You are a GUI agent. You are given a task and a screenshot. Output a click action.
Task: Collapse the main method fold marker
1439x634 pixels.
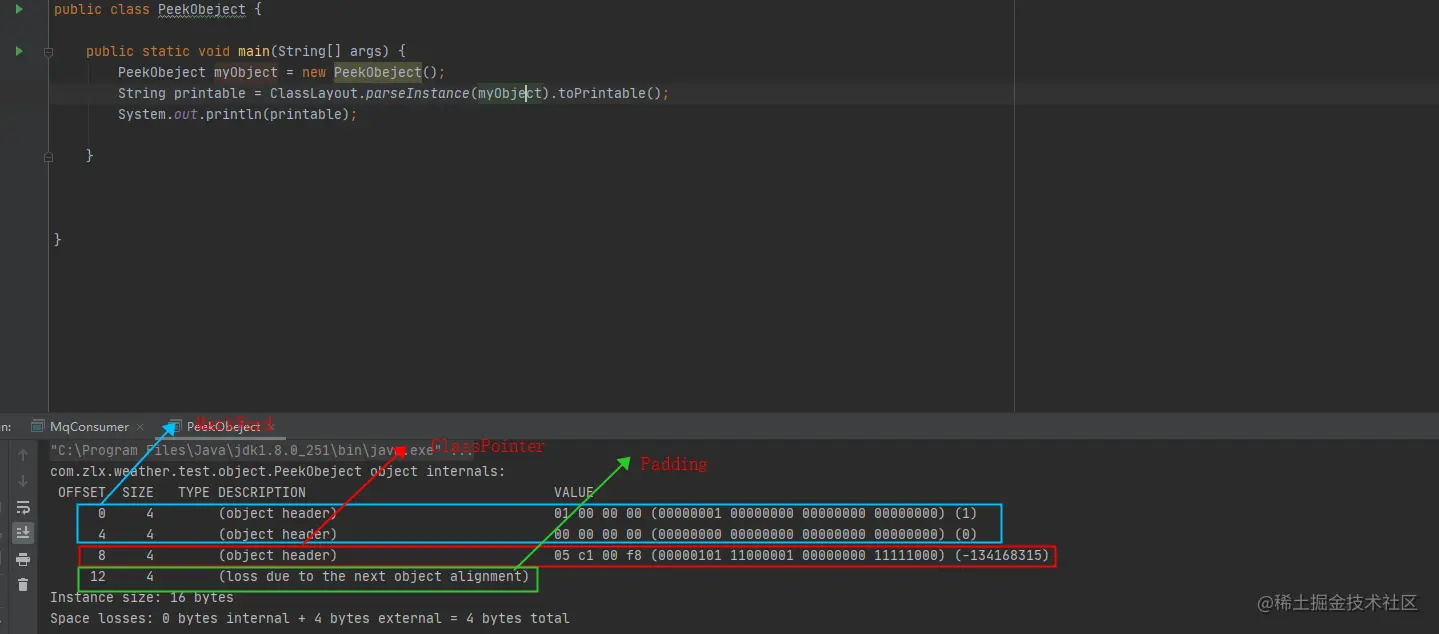click(48, 52)
